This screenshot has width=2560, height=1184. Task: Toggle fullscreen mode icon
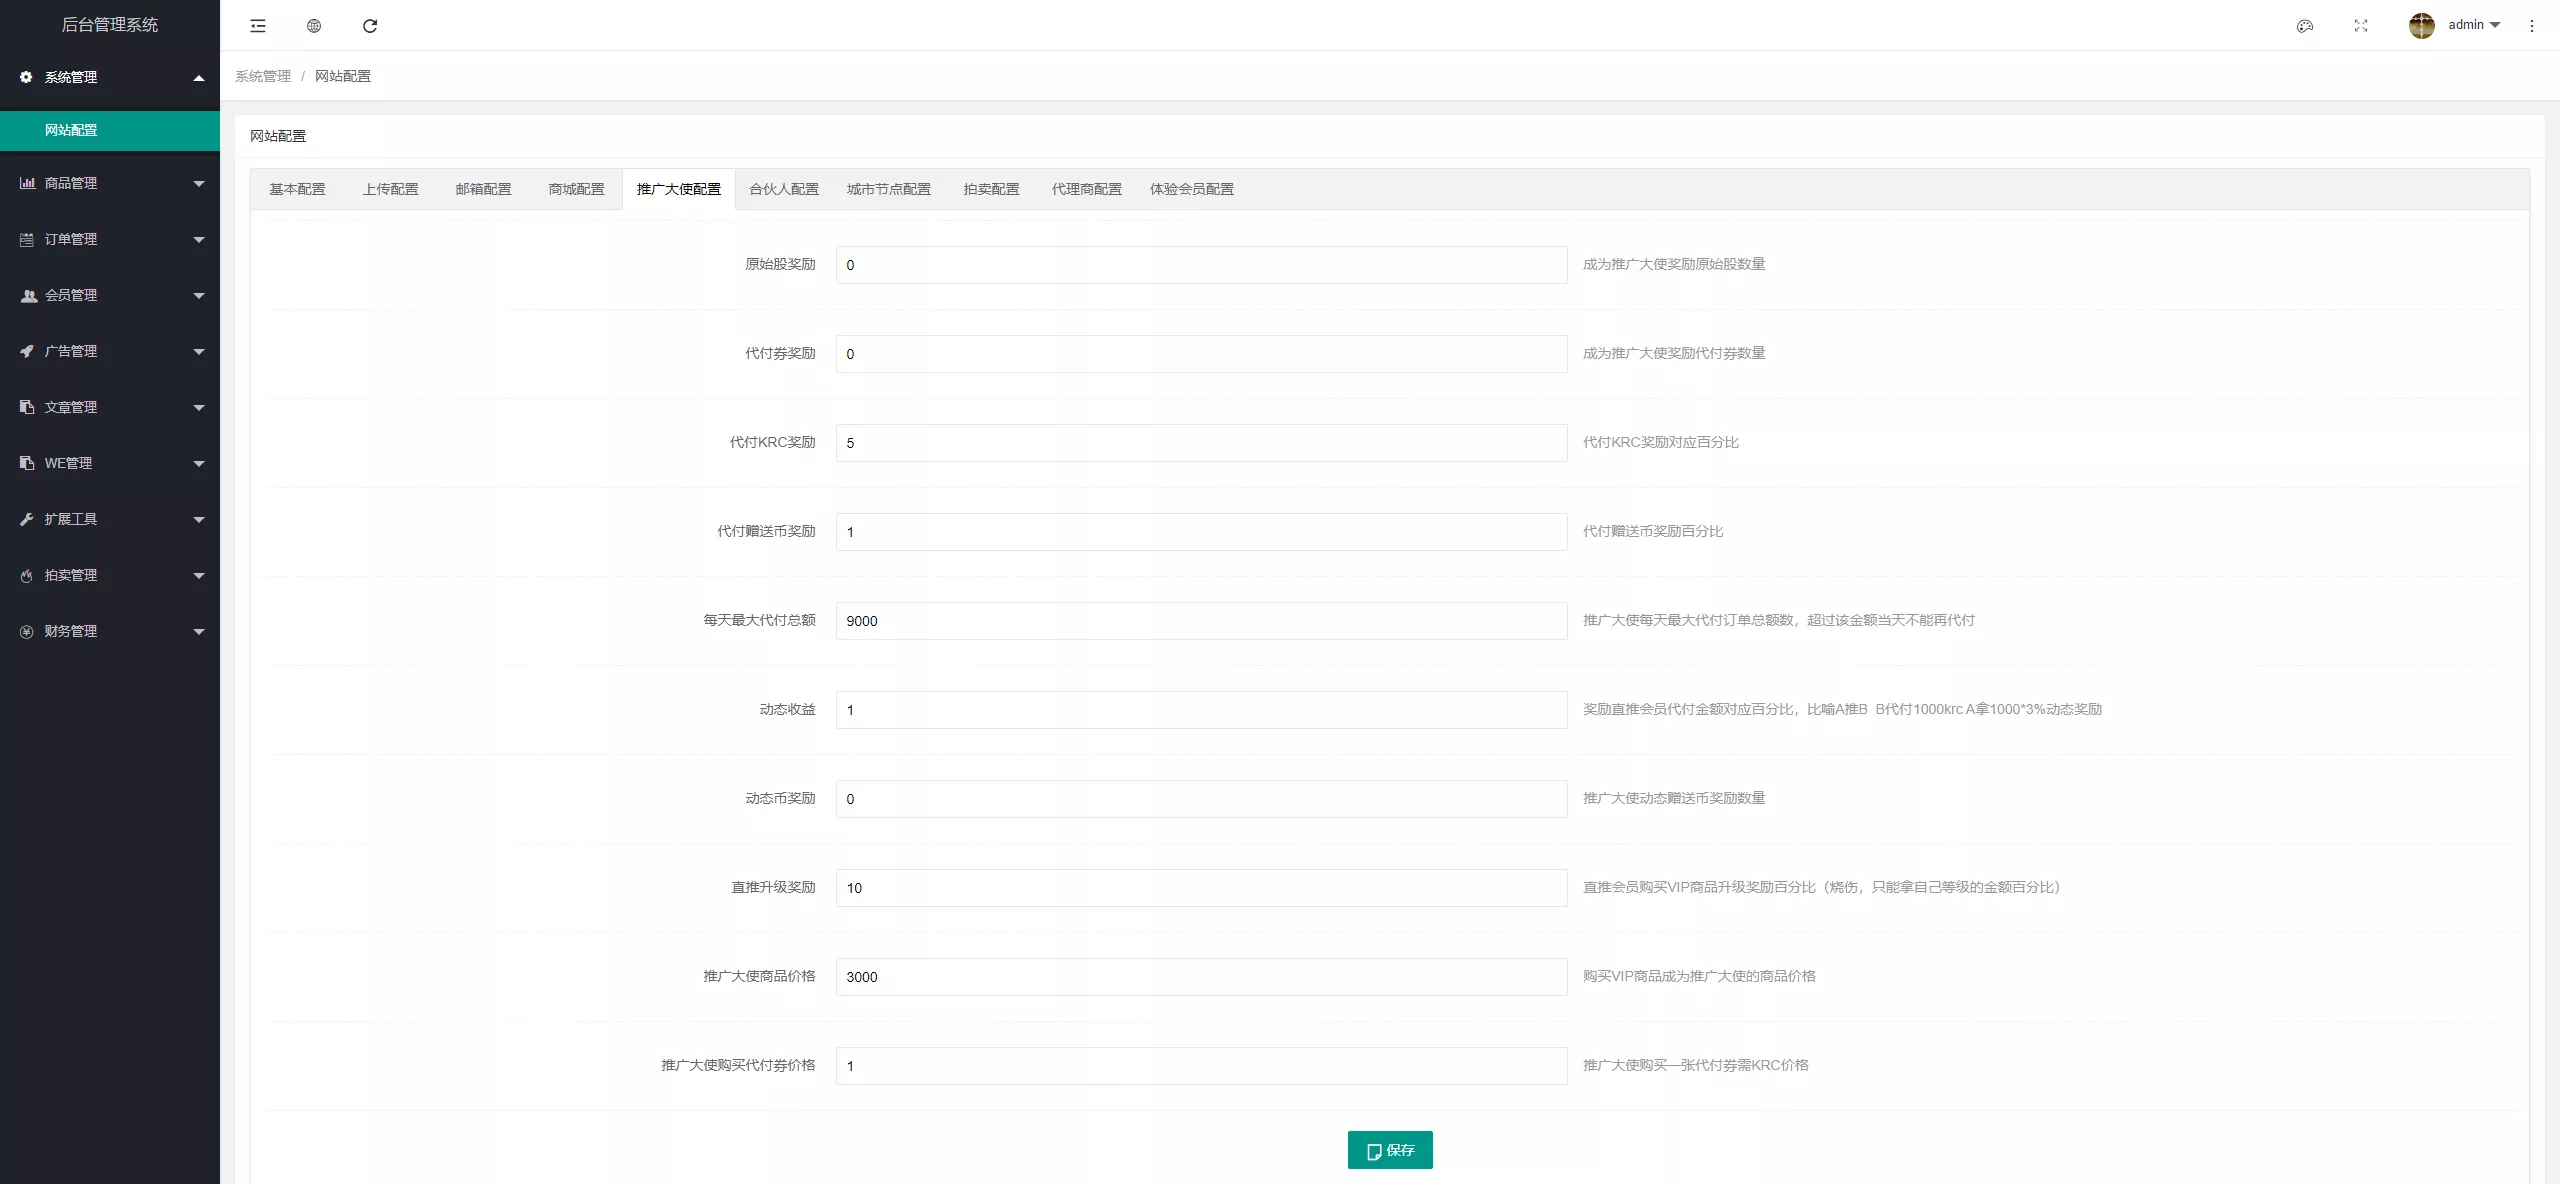(x=2361, y=26)
